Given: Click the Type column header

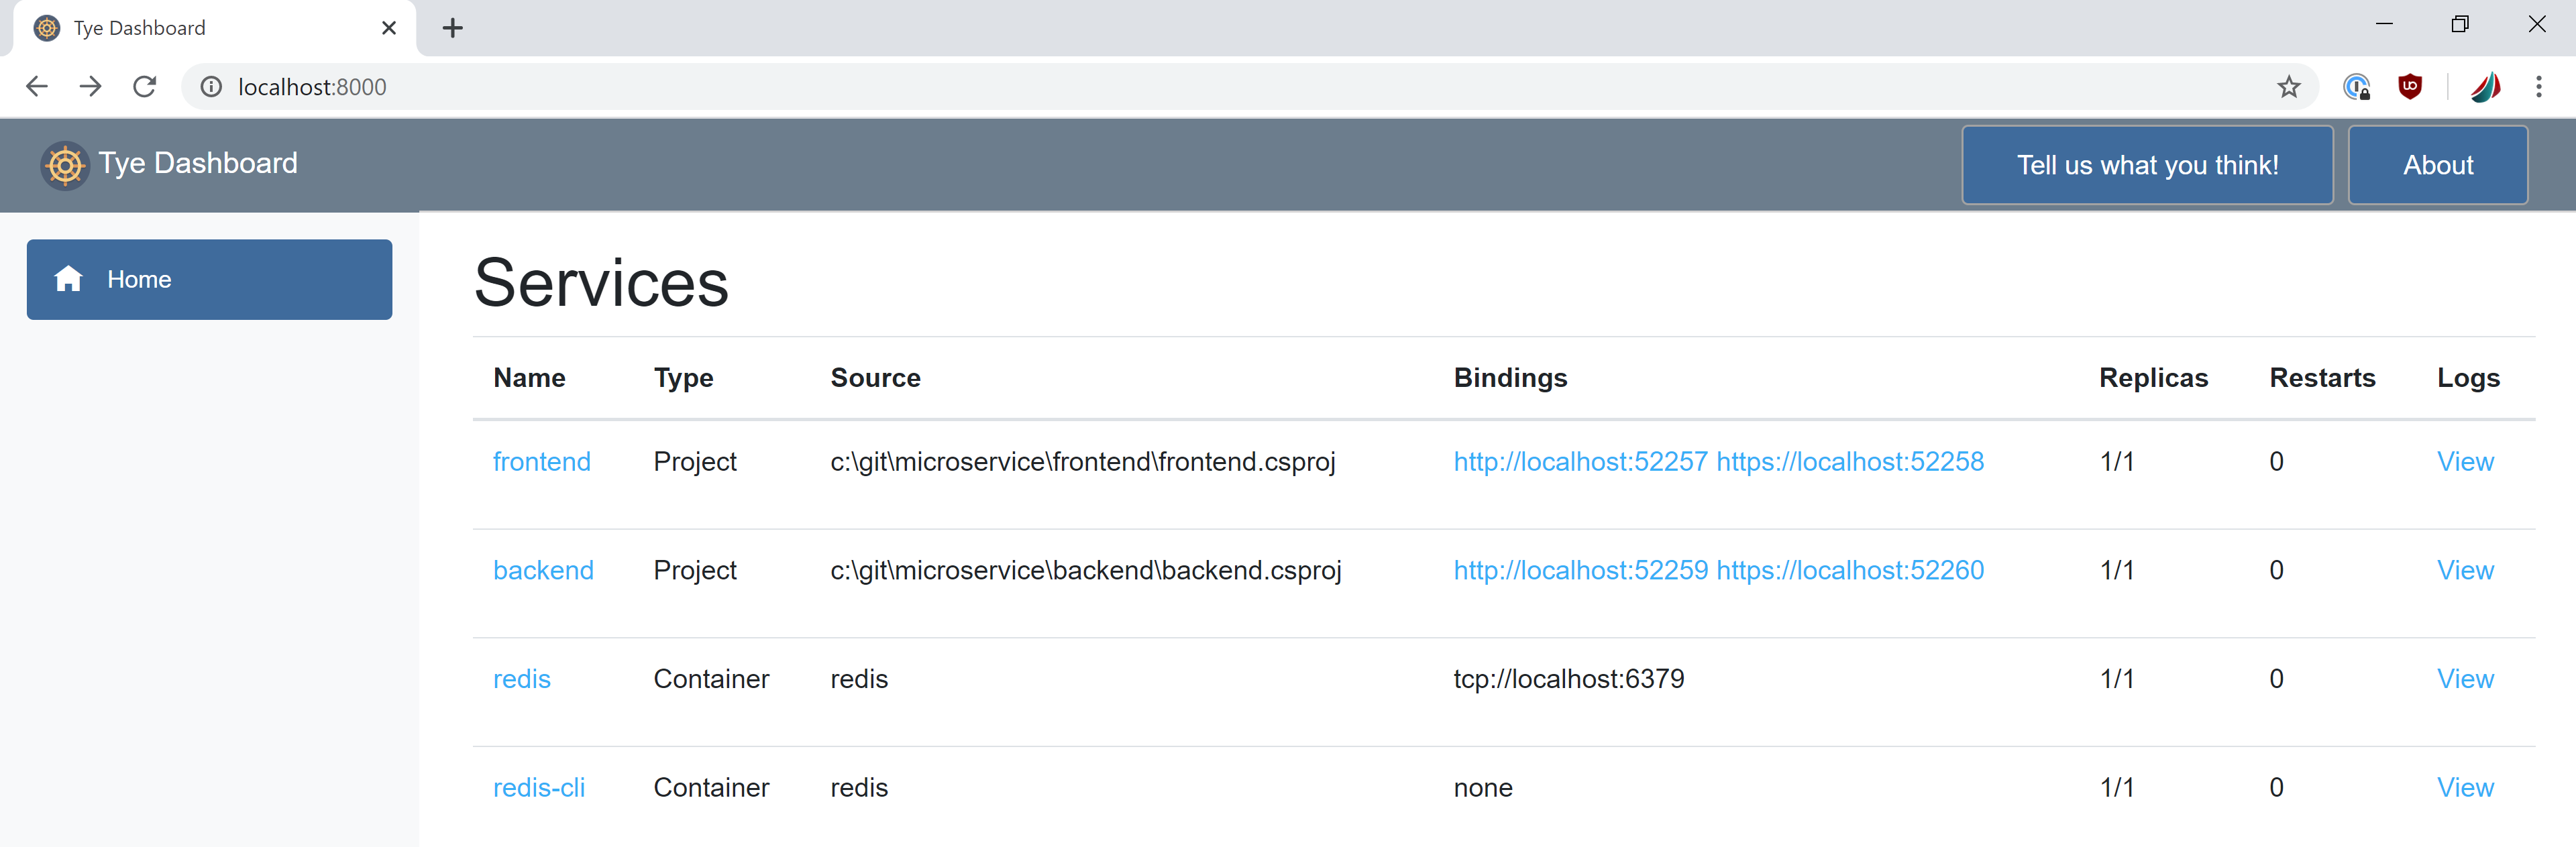Looking at the screenshot, I should click(x=683, y=378).
